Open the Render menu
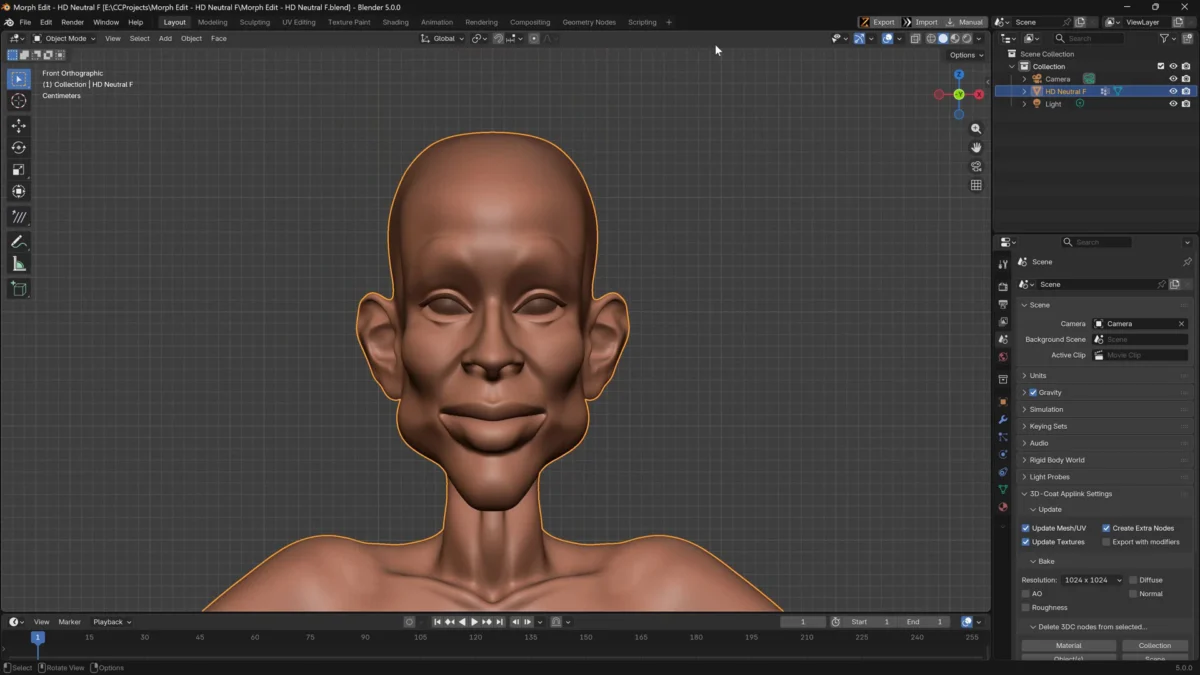 pyautogui.click(x=72, y=22)
